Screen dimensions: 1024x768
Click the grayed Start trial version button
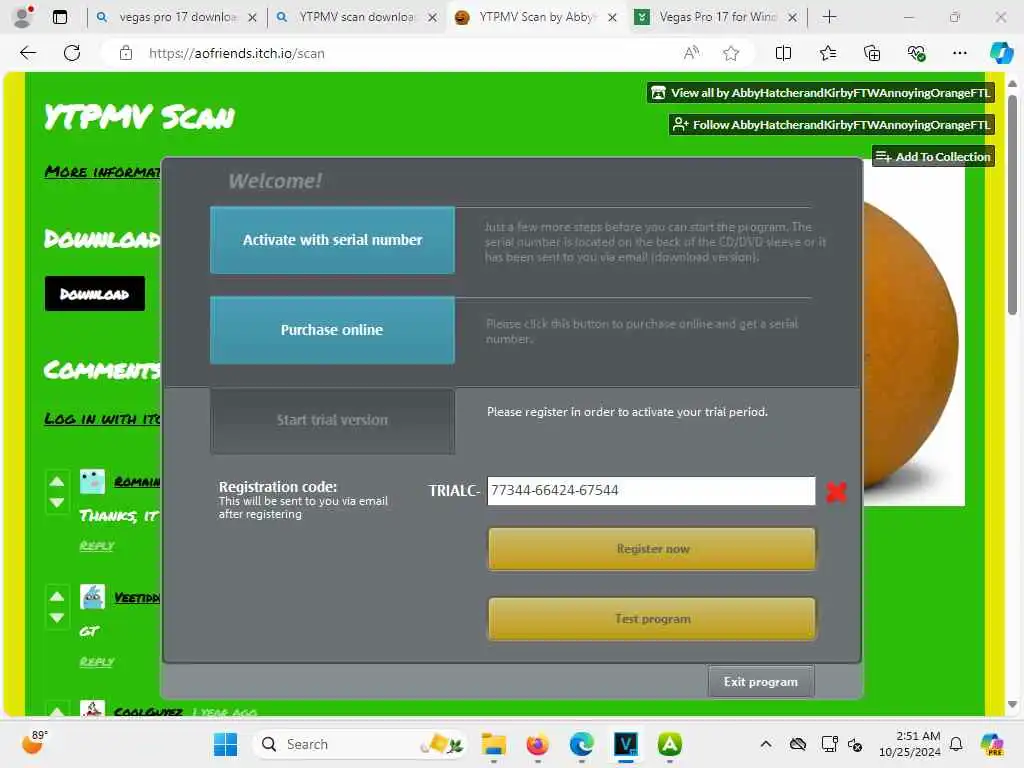(332, 420)
